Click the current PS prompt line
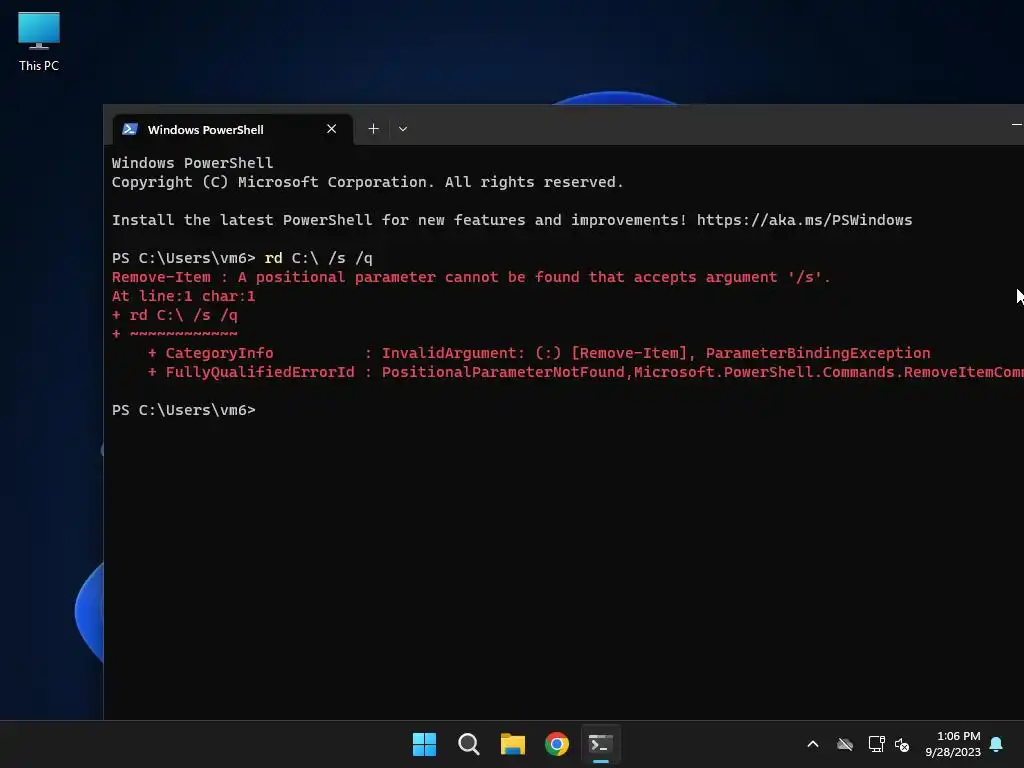 [x=184, y=410]
